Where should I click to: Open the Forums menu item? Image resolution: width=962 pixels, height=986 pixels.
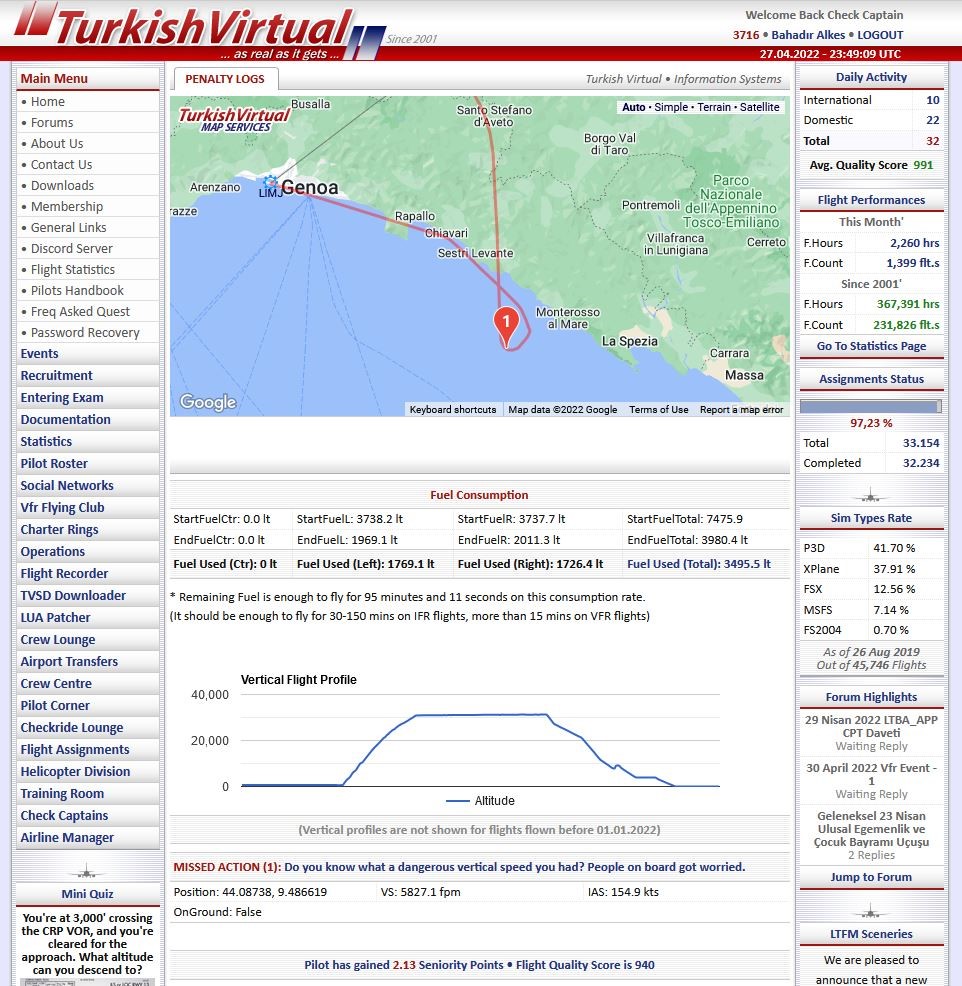click(52, 123)
